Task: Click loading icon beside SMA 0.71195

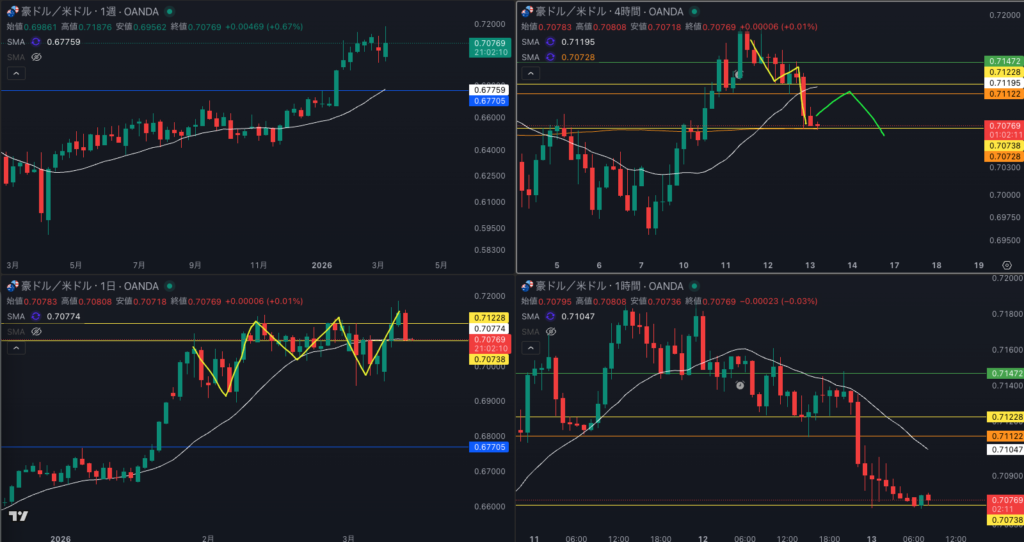Action: click(550, 42)
